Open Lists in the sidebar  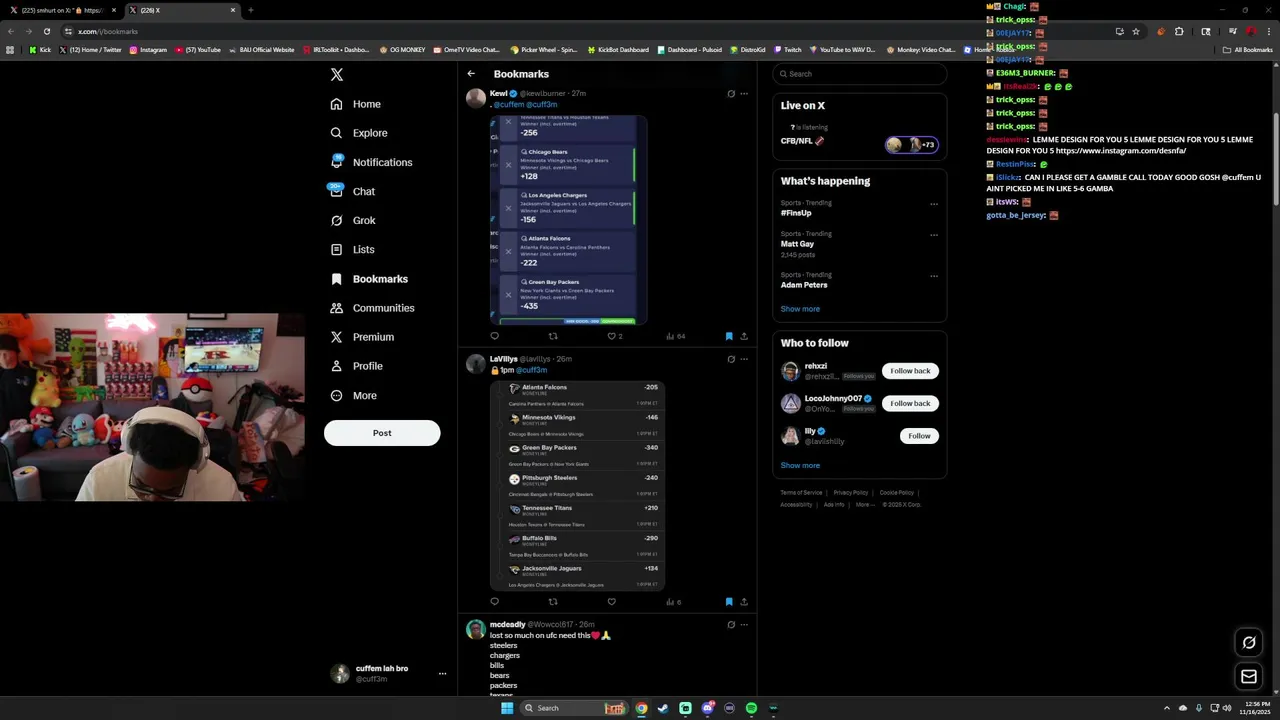click(352, 249)
